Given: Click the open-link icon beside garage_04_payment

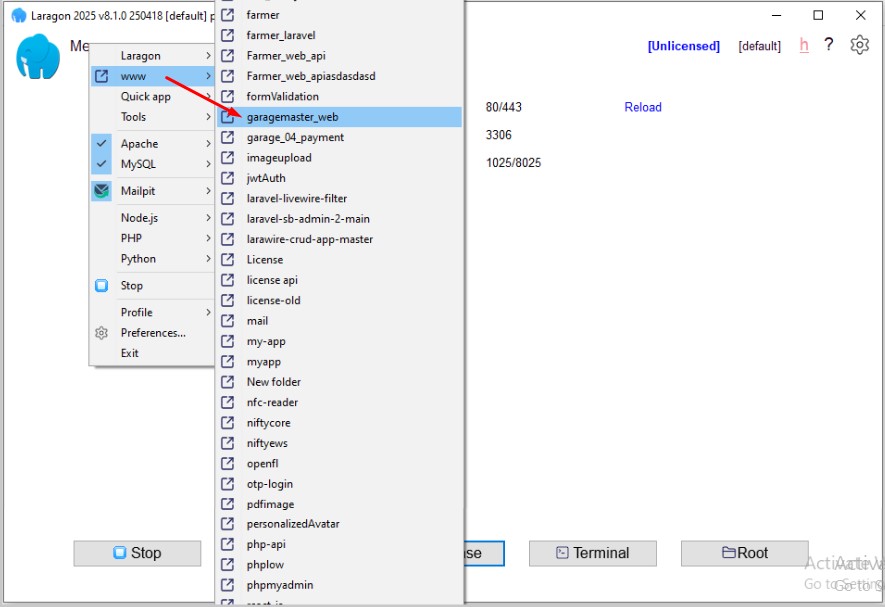Looking at the screenshot, I should [227, 137].
